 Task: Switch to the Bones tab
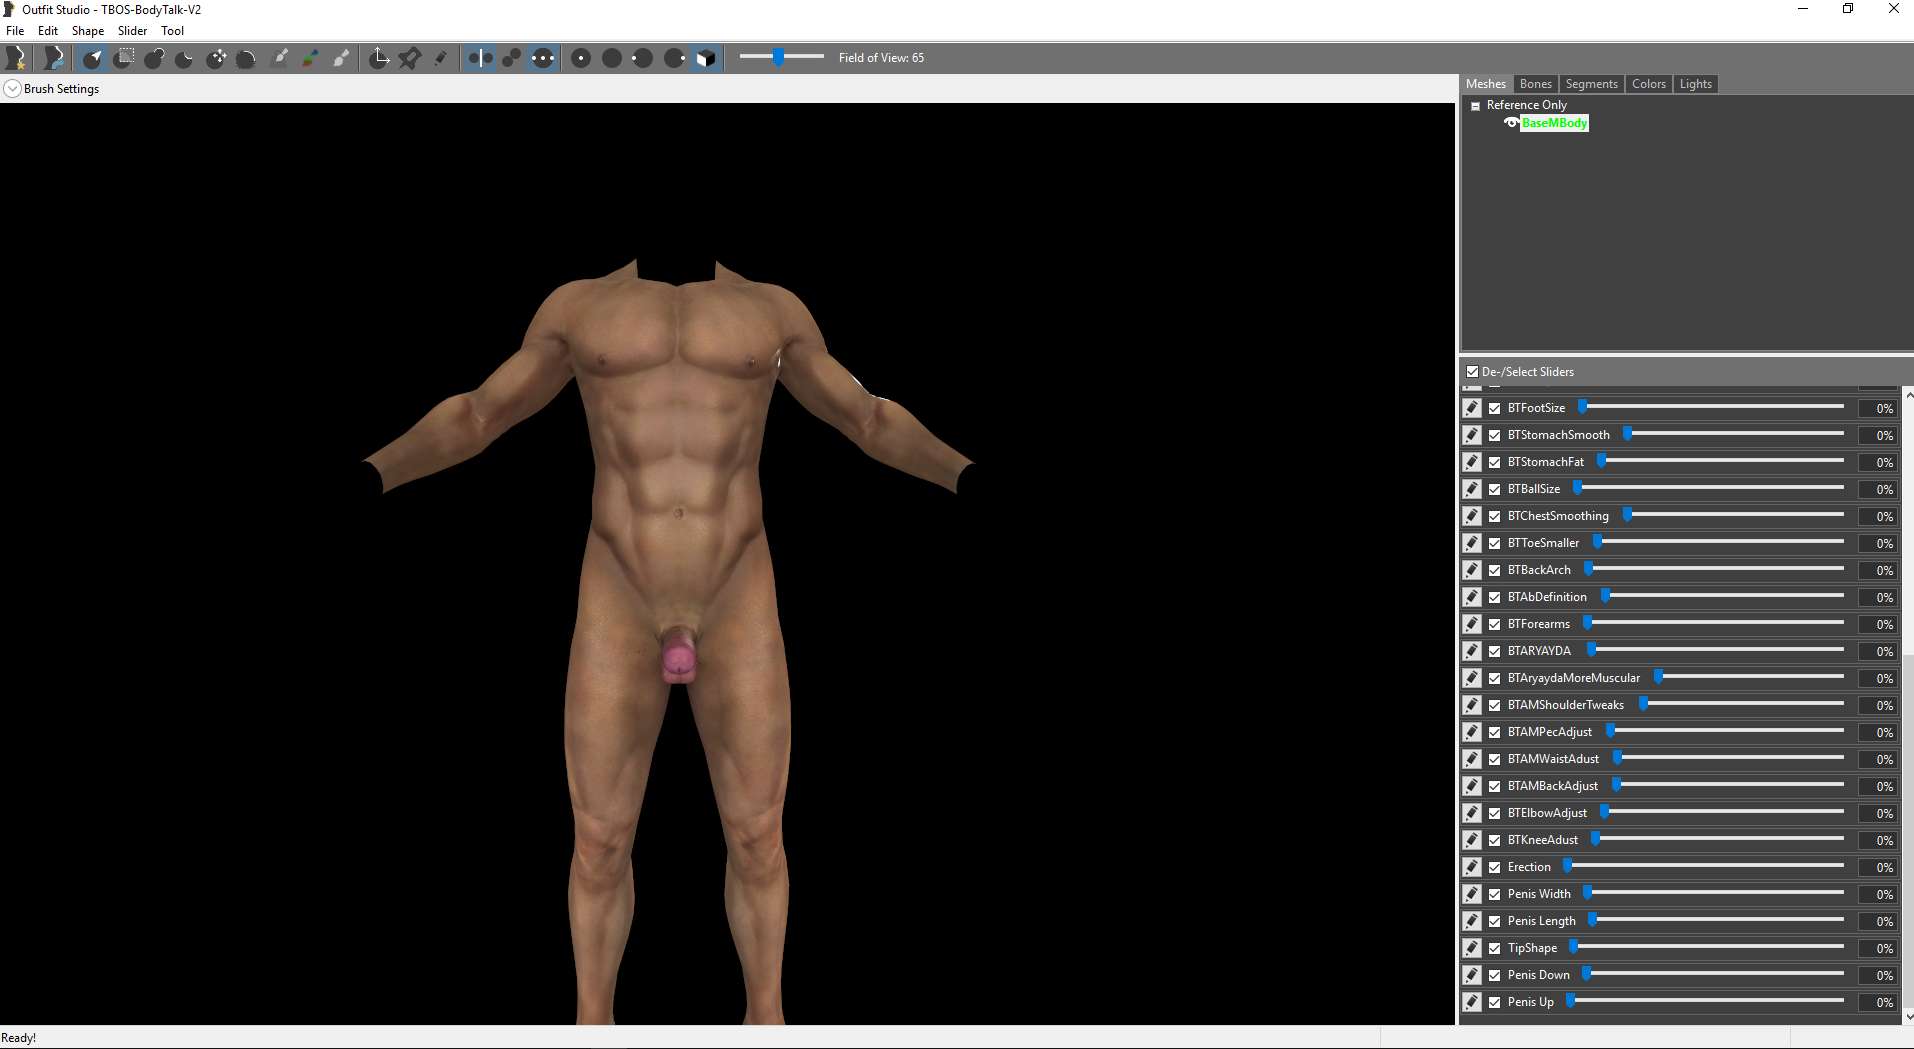click(x=1535, y=84)
